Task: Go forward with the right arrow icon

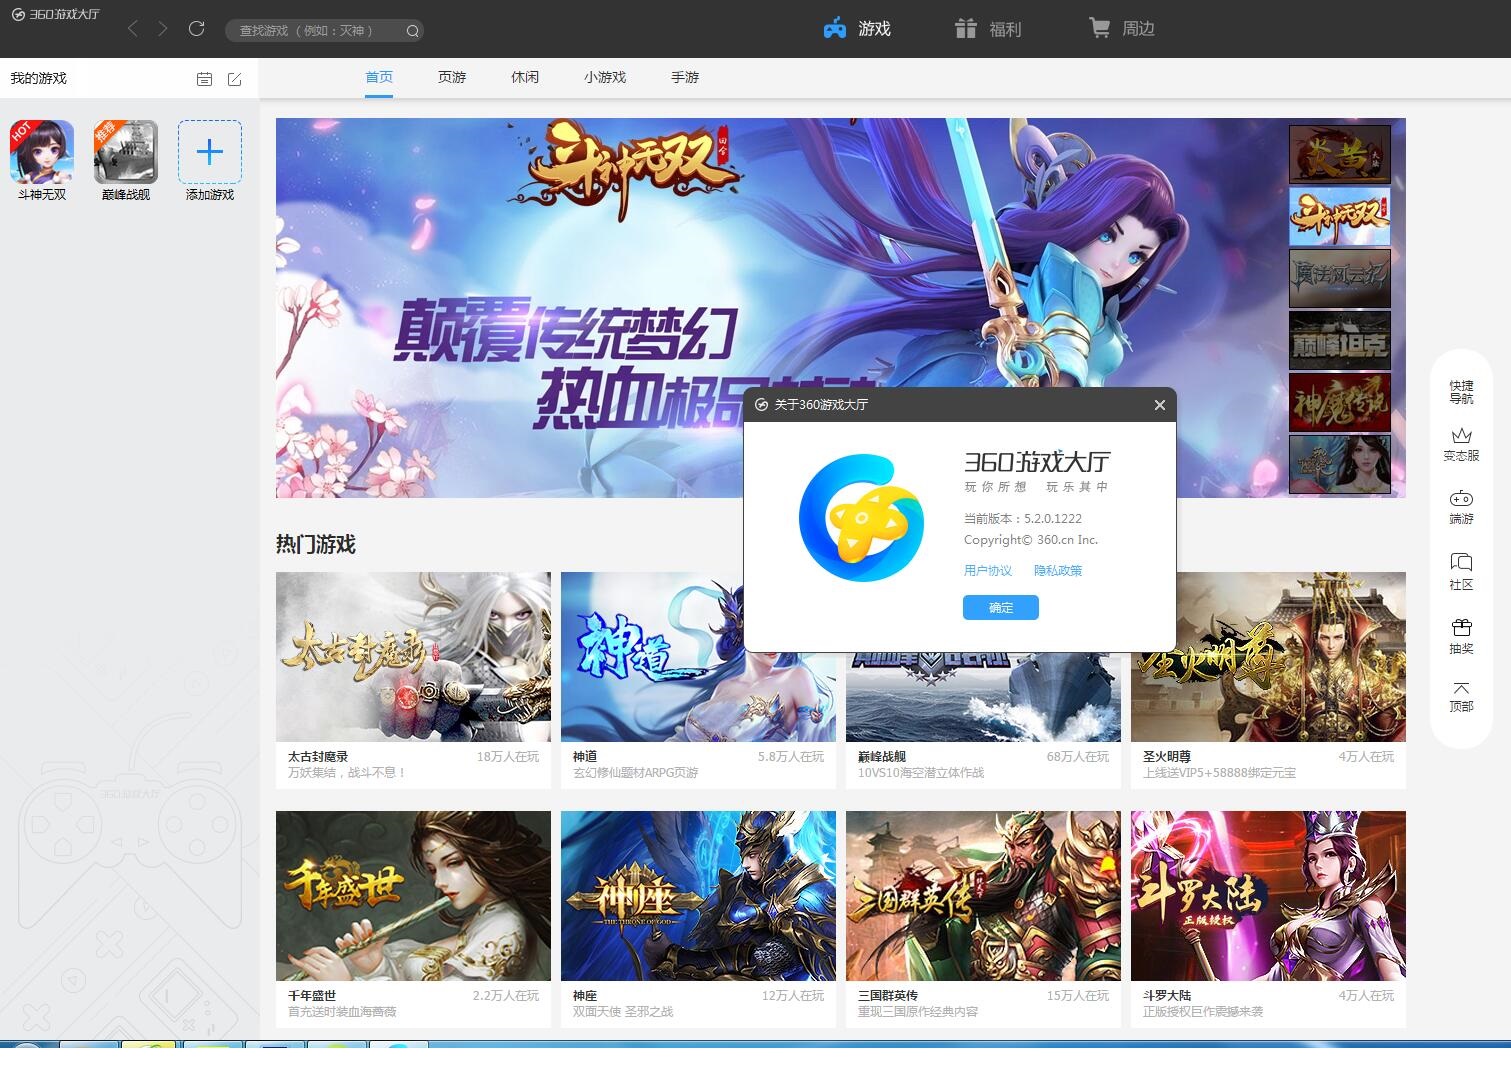Action: tap(163, 29)
